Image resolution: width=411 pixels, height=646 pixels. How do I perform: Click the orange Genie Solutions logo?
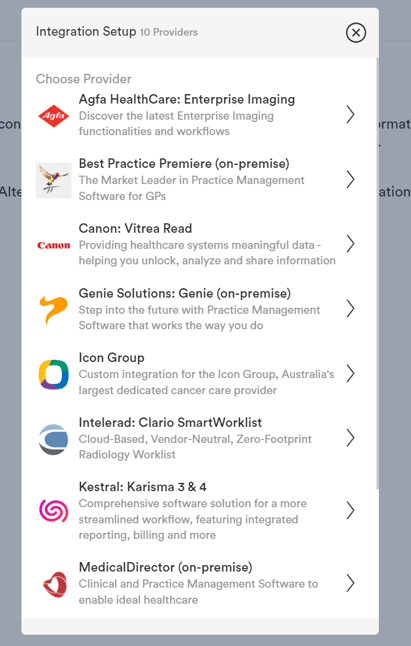54,309
